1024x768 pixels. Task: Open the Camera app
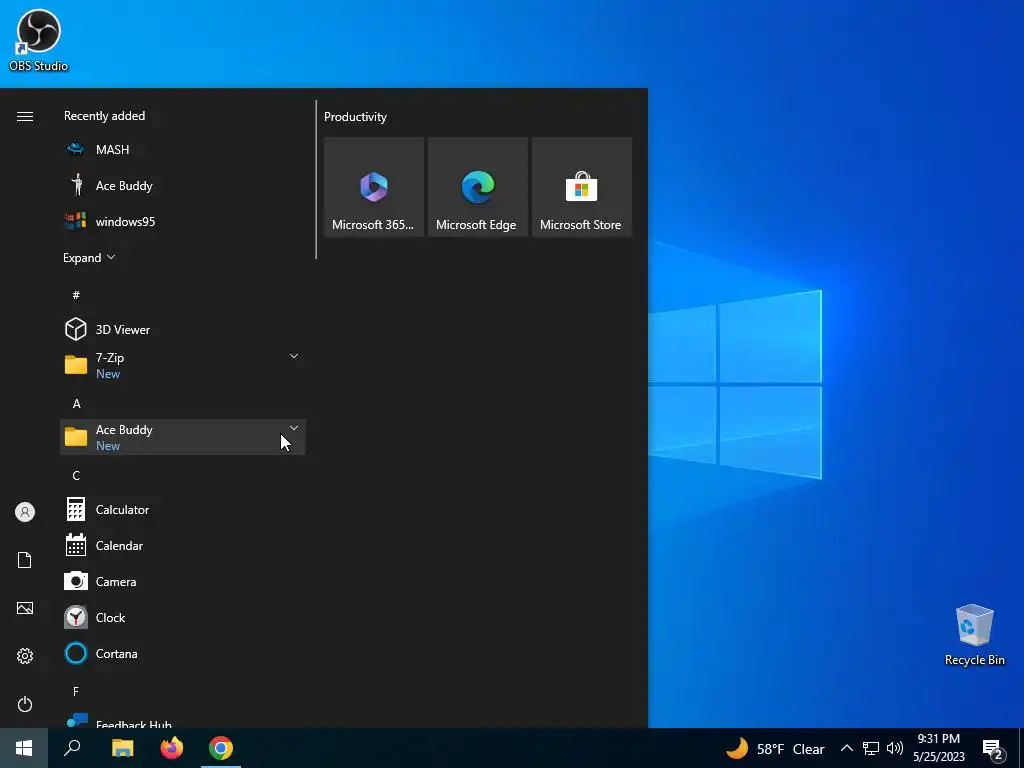pos(183,581)
